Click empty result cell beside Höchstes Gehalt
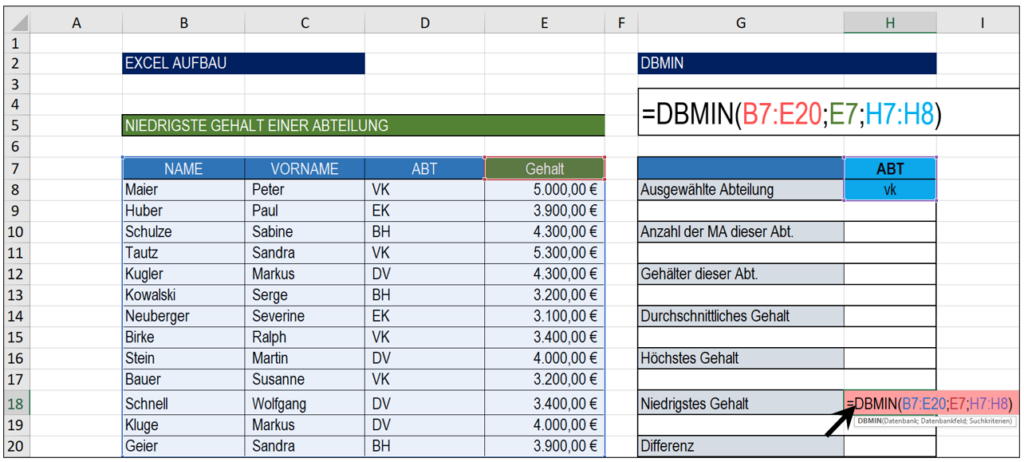This screenshot has width=1024, height=462. [x=890, y=357]
